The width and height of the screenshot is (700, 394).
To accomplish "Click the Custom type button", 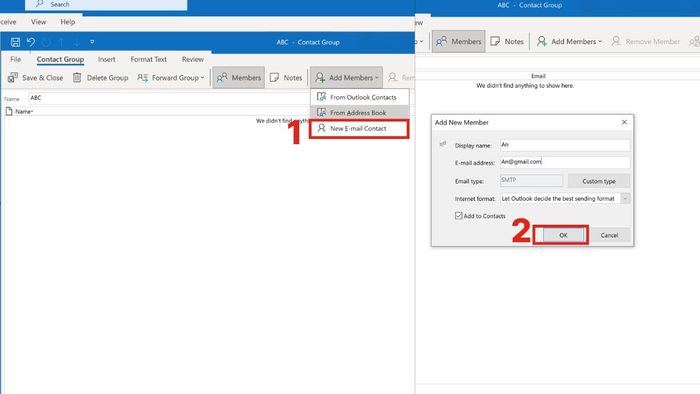I will coord(599,181).
